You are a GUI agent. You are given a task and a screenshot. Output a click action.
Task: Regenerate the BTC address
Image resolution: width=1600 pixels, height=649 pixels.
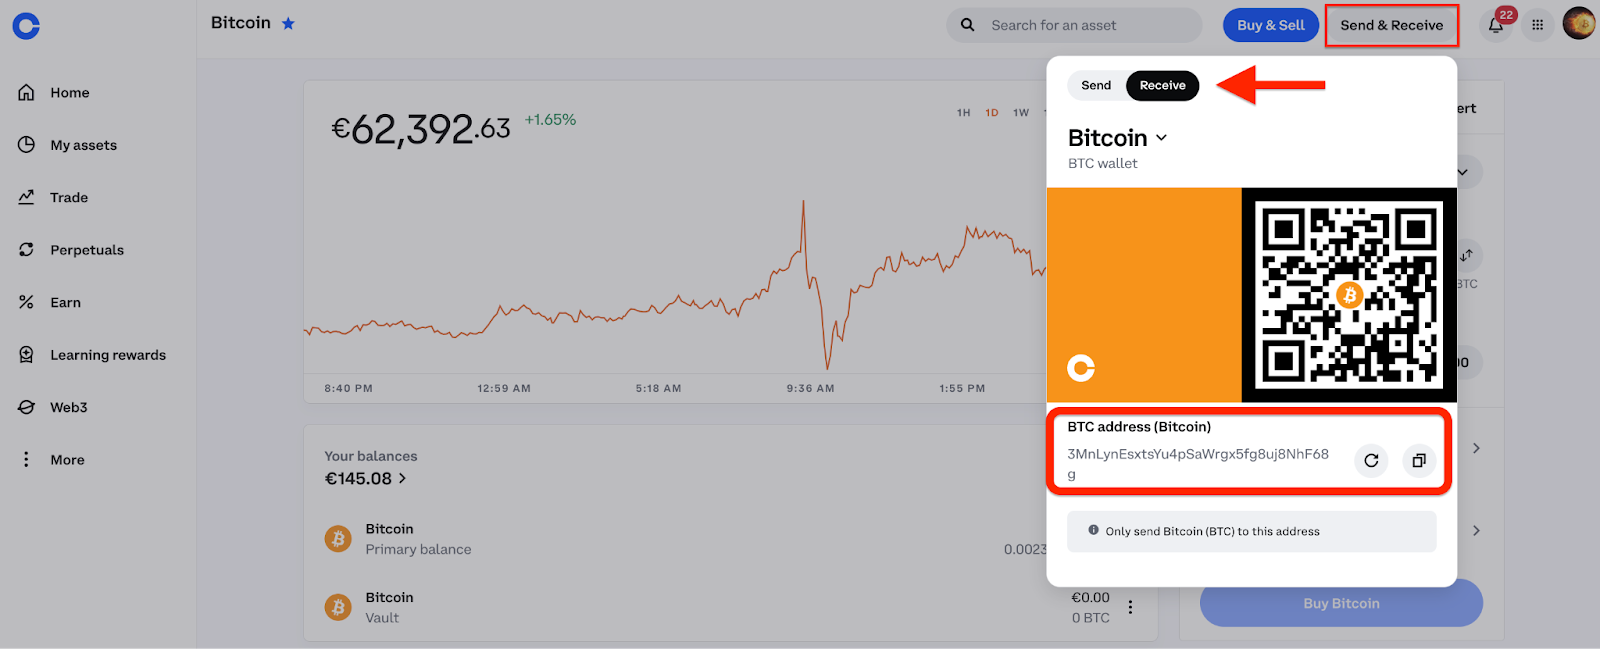click(x=1371, y=461)
